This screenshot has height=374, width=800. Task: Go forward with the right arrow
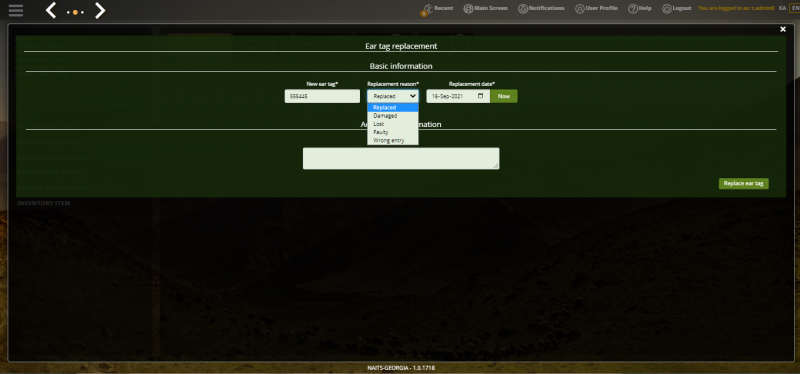[x=100, y=10]
